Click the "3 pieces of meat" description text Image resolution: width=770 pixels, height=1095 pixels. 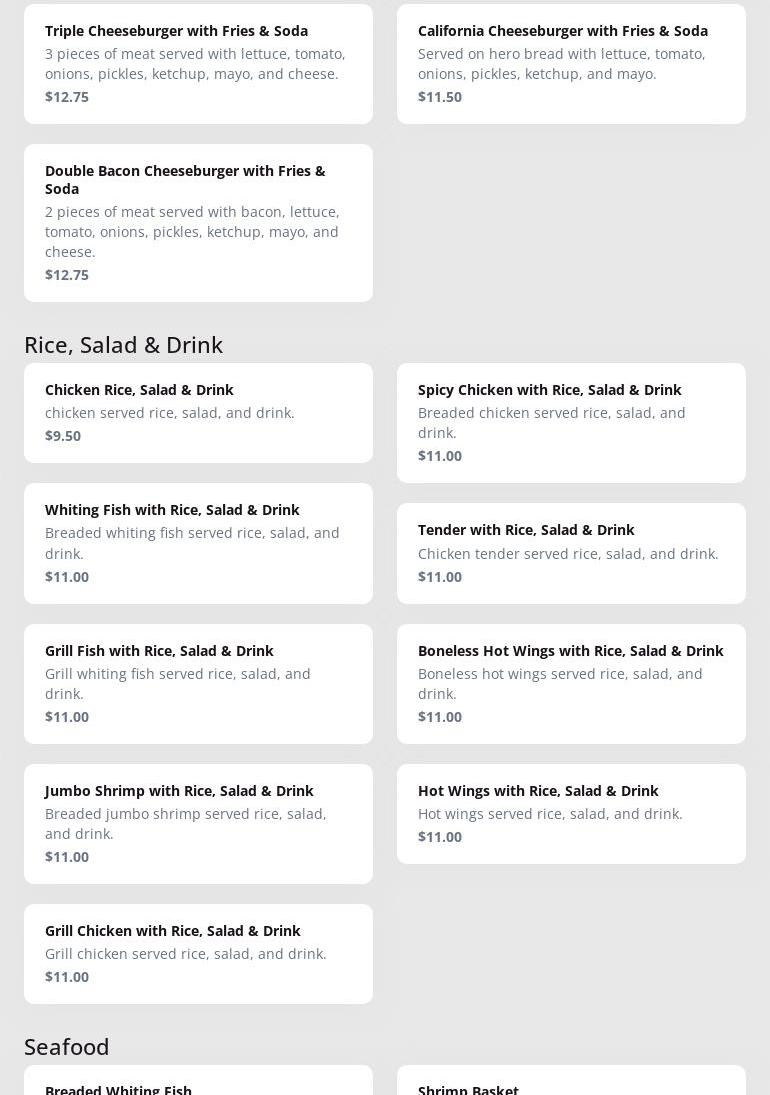coord(195,63)
